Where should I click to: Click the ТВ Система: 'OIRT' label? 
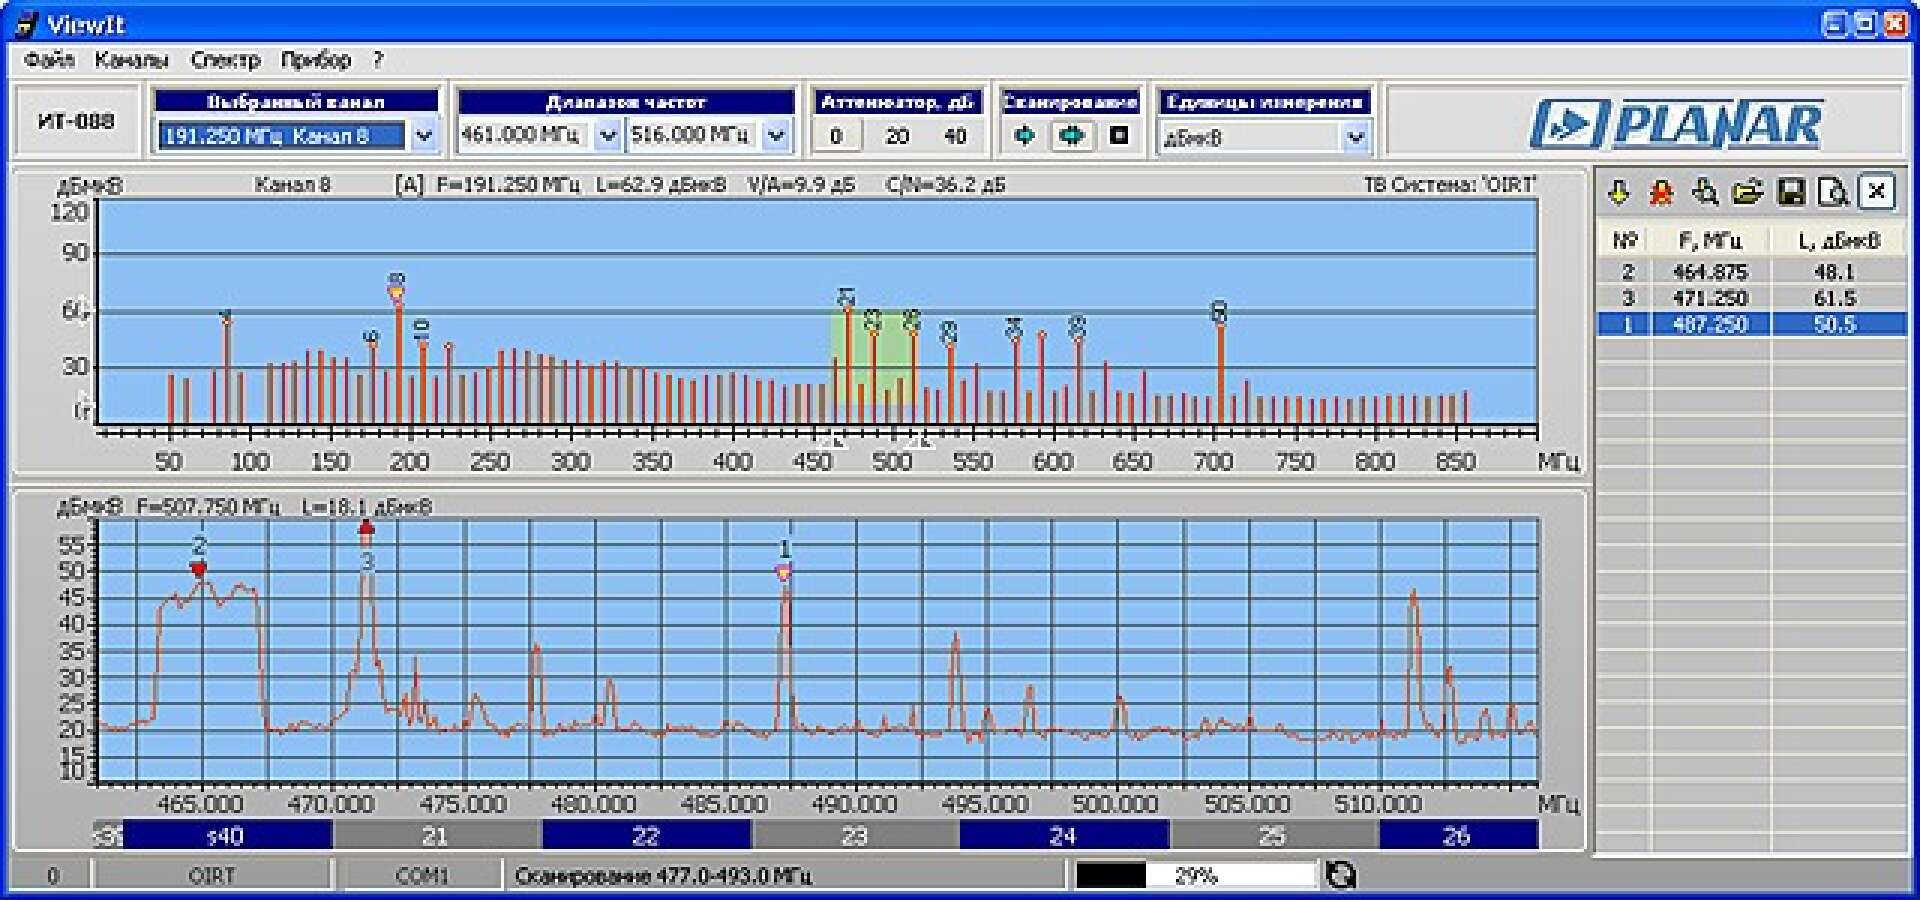(1450, 185)
